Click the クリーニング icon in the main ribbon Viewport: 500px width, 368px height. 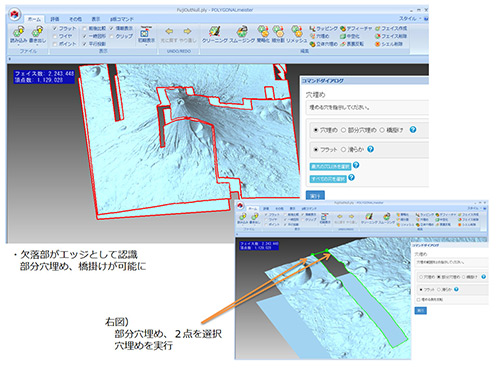point(215,32)
